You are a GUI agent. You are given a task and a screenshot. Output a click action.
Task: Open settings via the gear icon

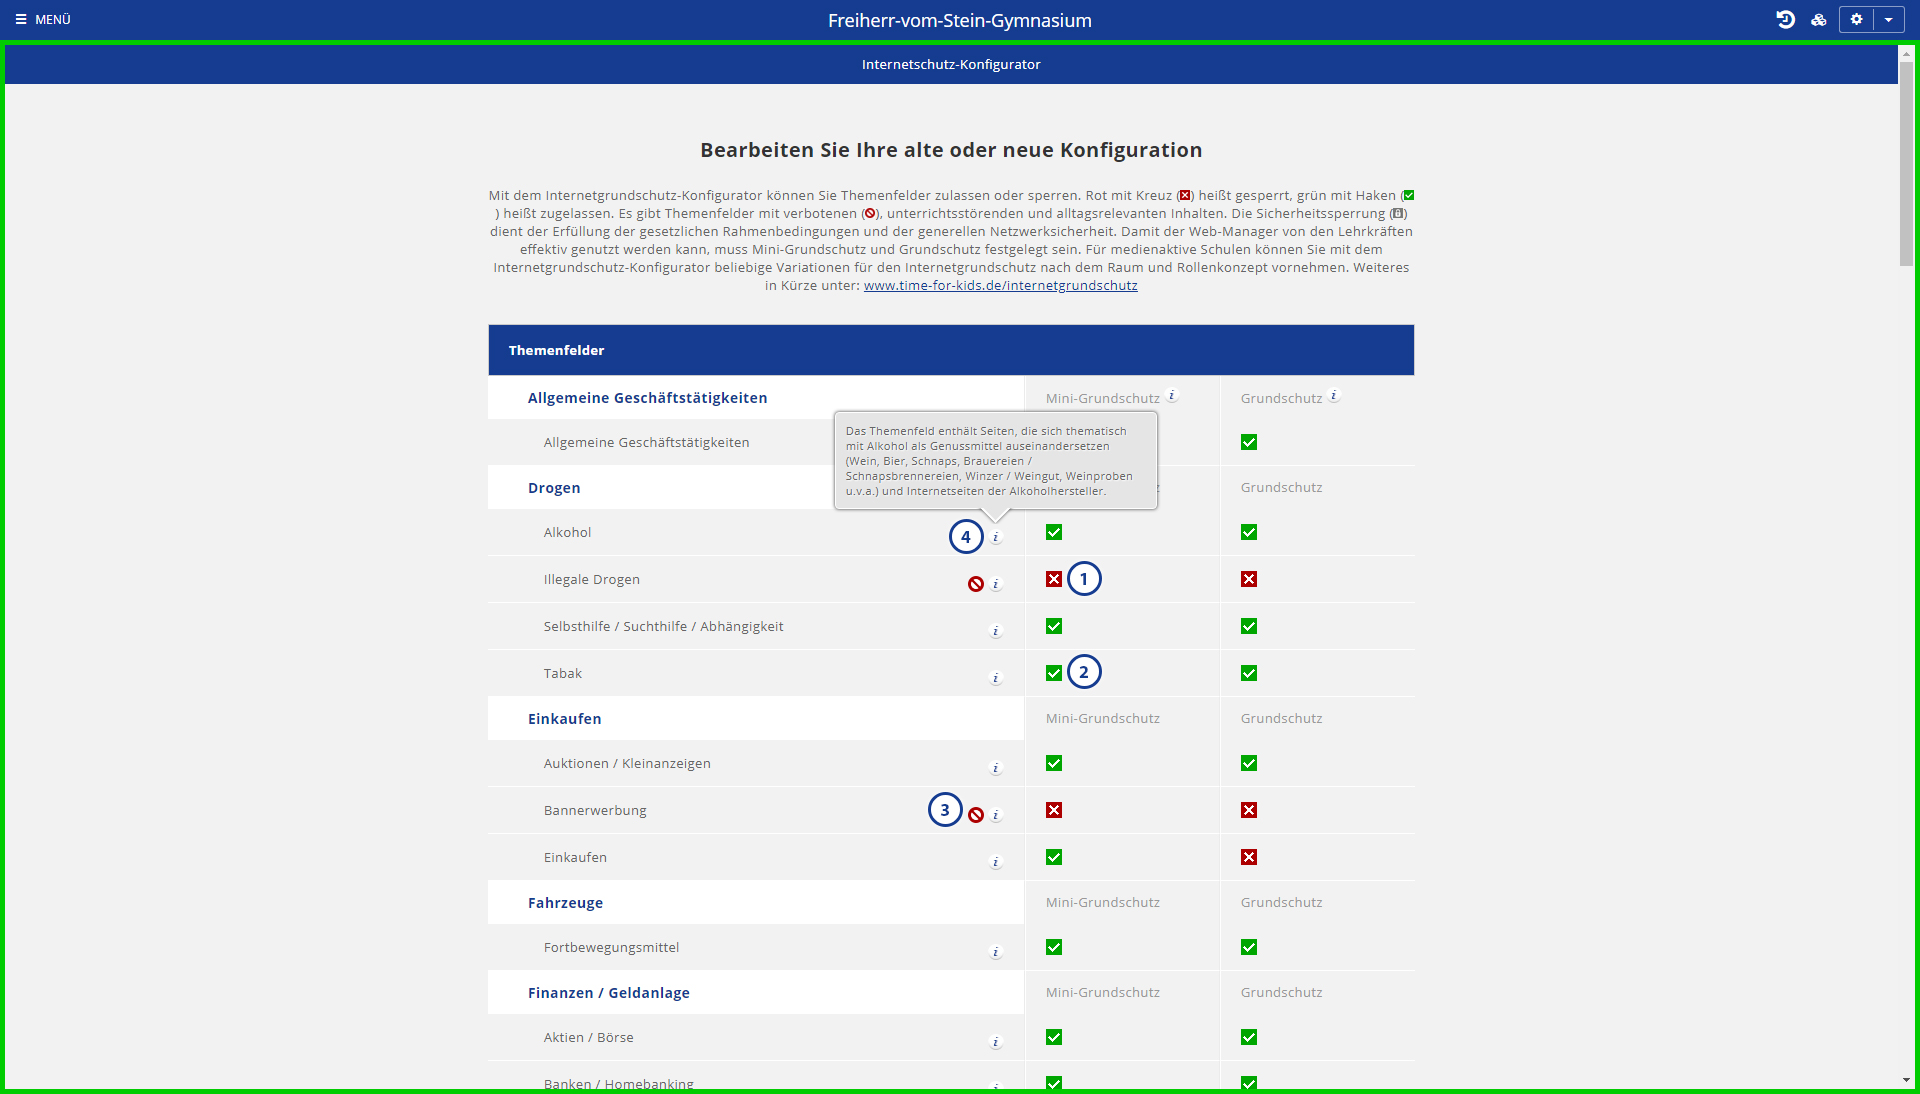[x=1856, y=19]
